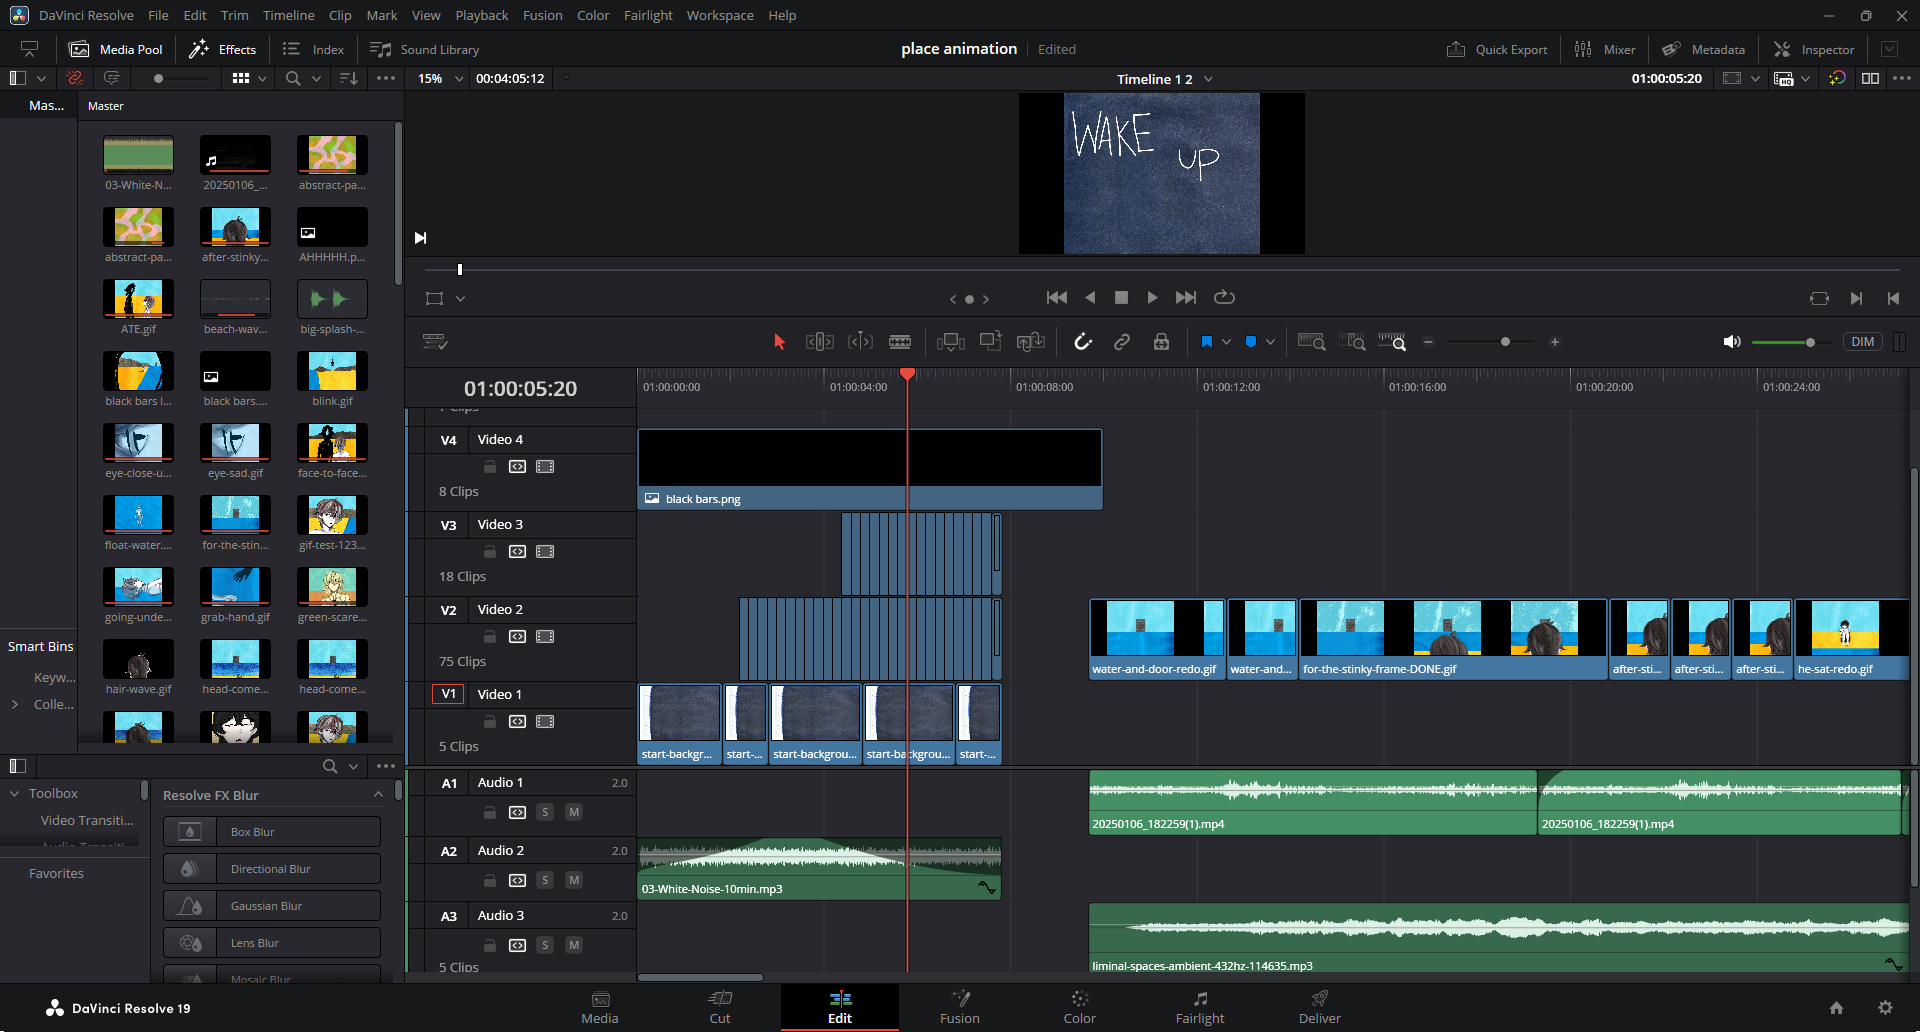Activate the Trim Edit Mode tool
1920x1032 pixels.
819,342
